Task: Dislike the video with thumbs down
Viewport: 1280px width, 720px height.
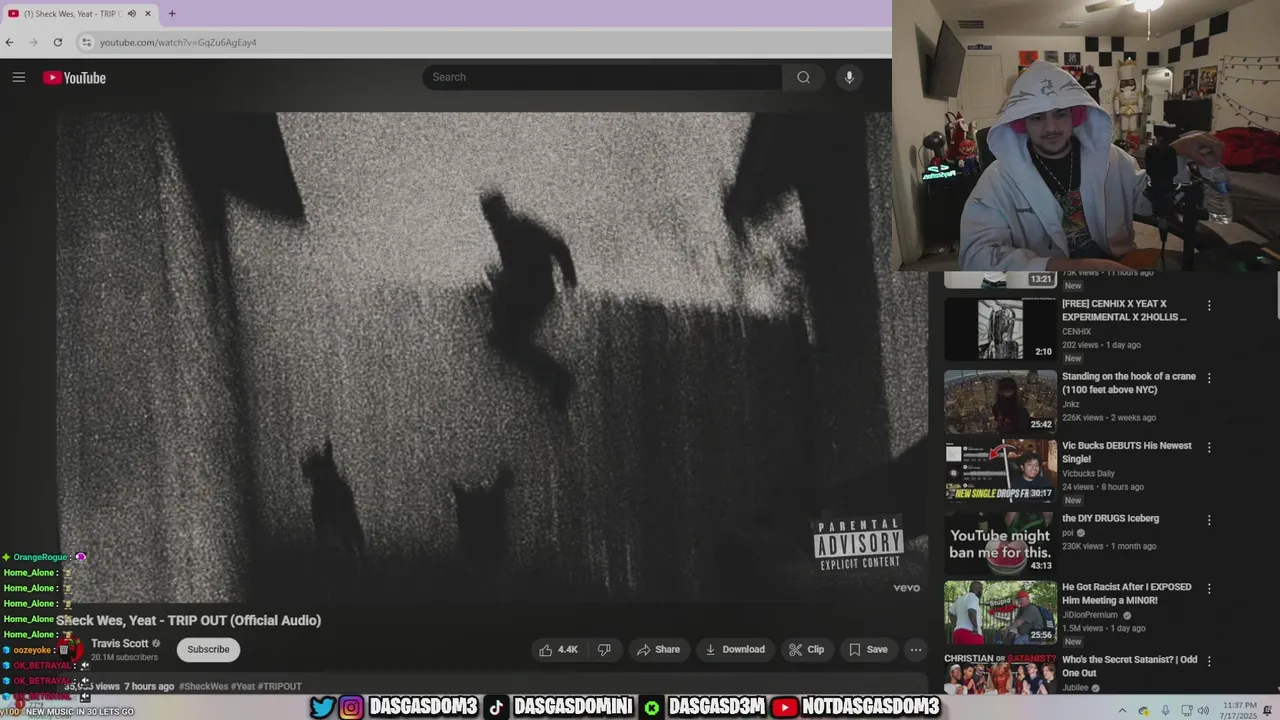Action: click(x=604, y=649)
